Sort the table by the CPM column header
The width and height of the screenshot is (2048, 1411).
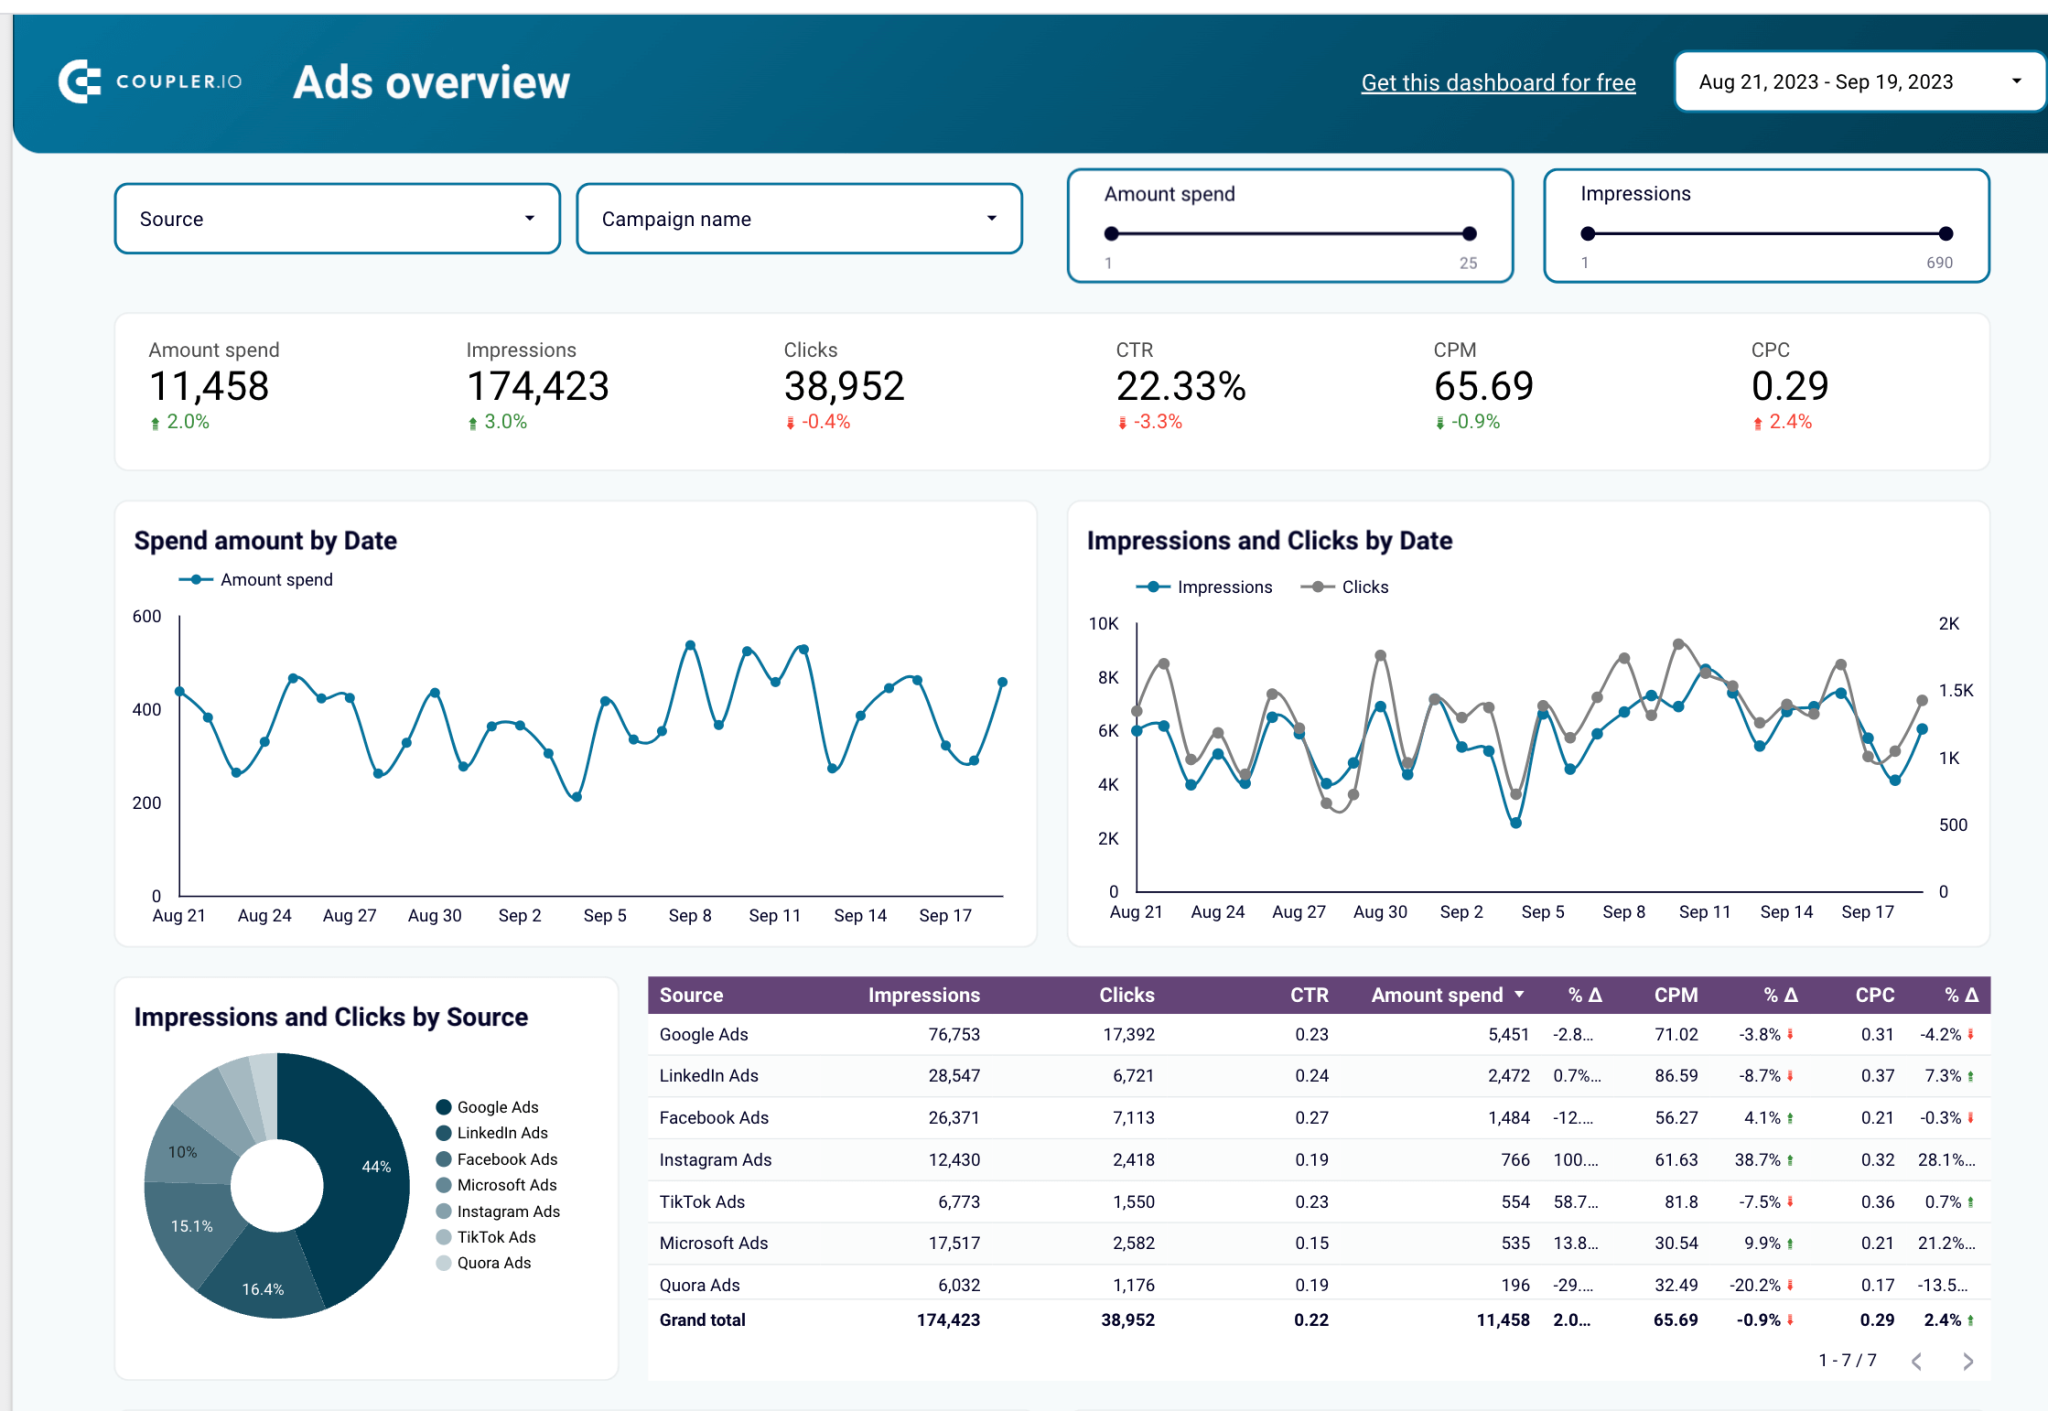pos(1676,995)
